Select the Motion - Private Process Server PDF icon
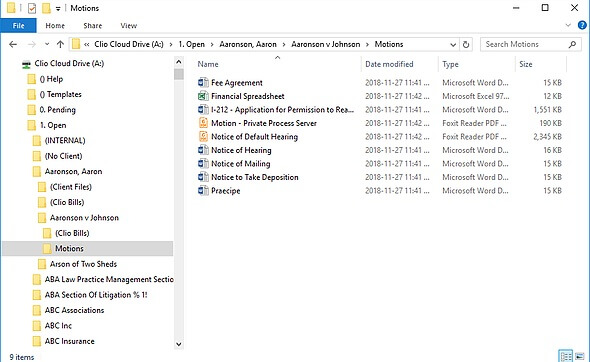 click(203, 123)
